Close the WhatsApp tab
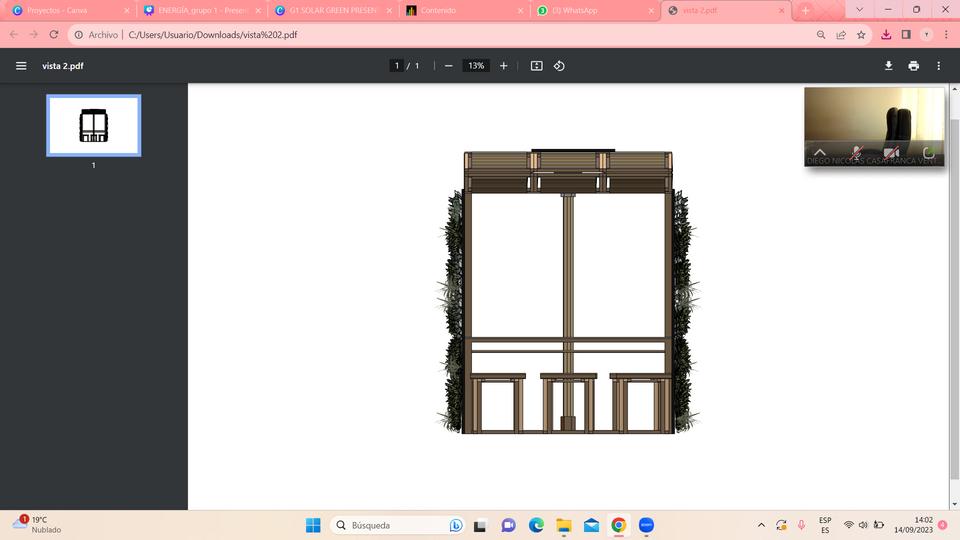Viewport: 960px width, 540px height. coord(651,10)
